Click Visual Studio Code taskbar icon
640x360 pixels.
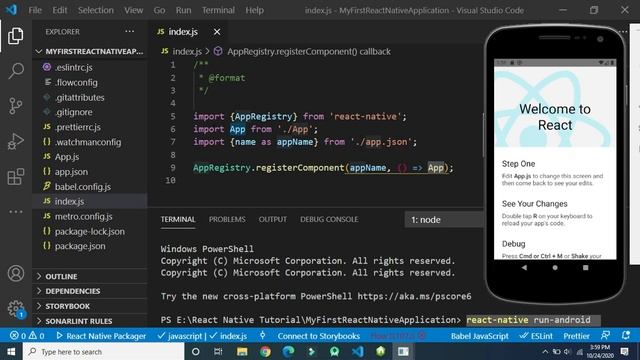[358, 351]
